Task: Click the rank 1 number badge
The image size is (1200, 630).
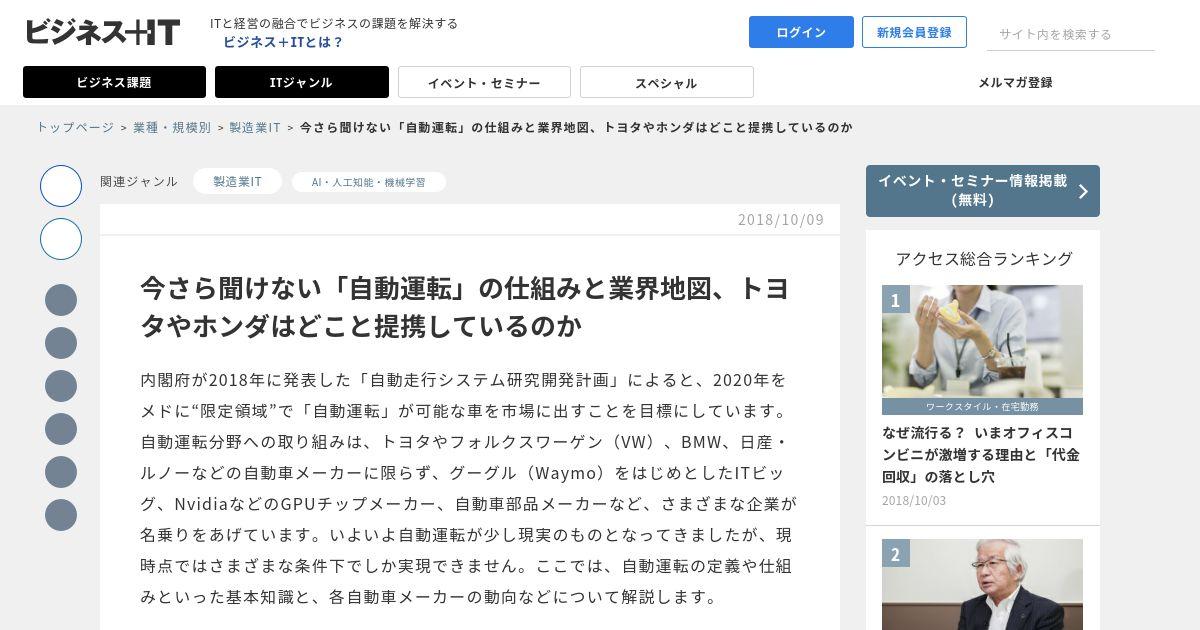Action: pos(895,300)
